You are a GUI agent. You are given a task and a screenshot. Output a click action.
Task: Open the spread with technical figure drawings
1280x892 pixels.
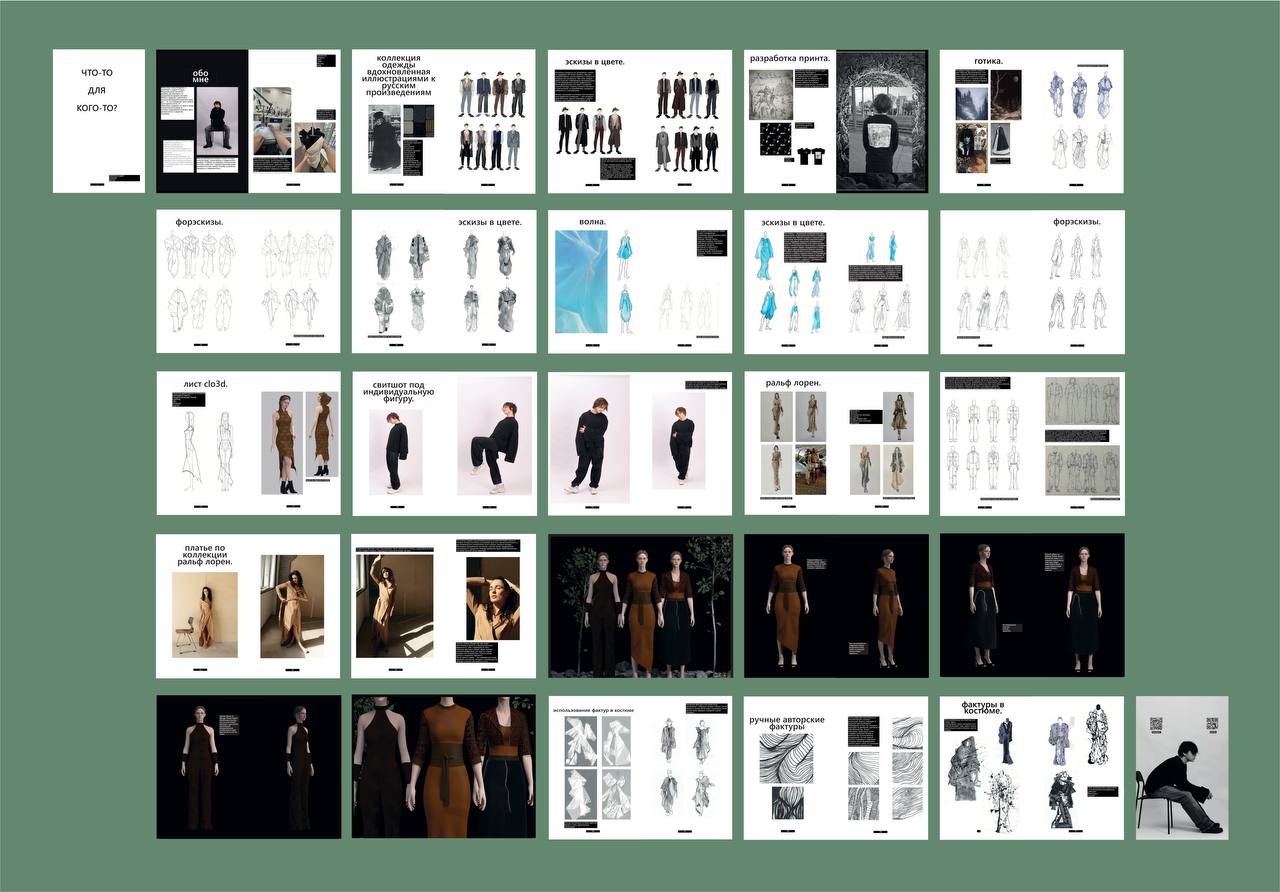(1032, 443)
